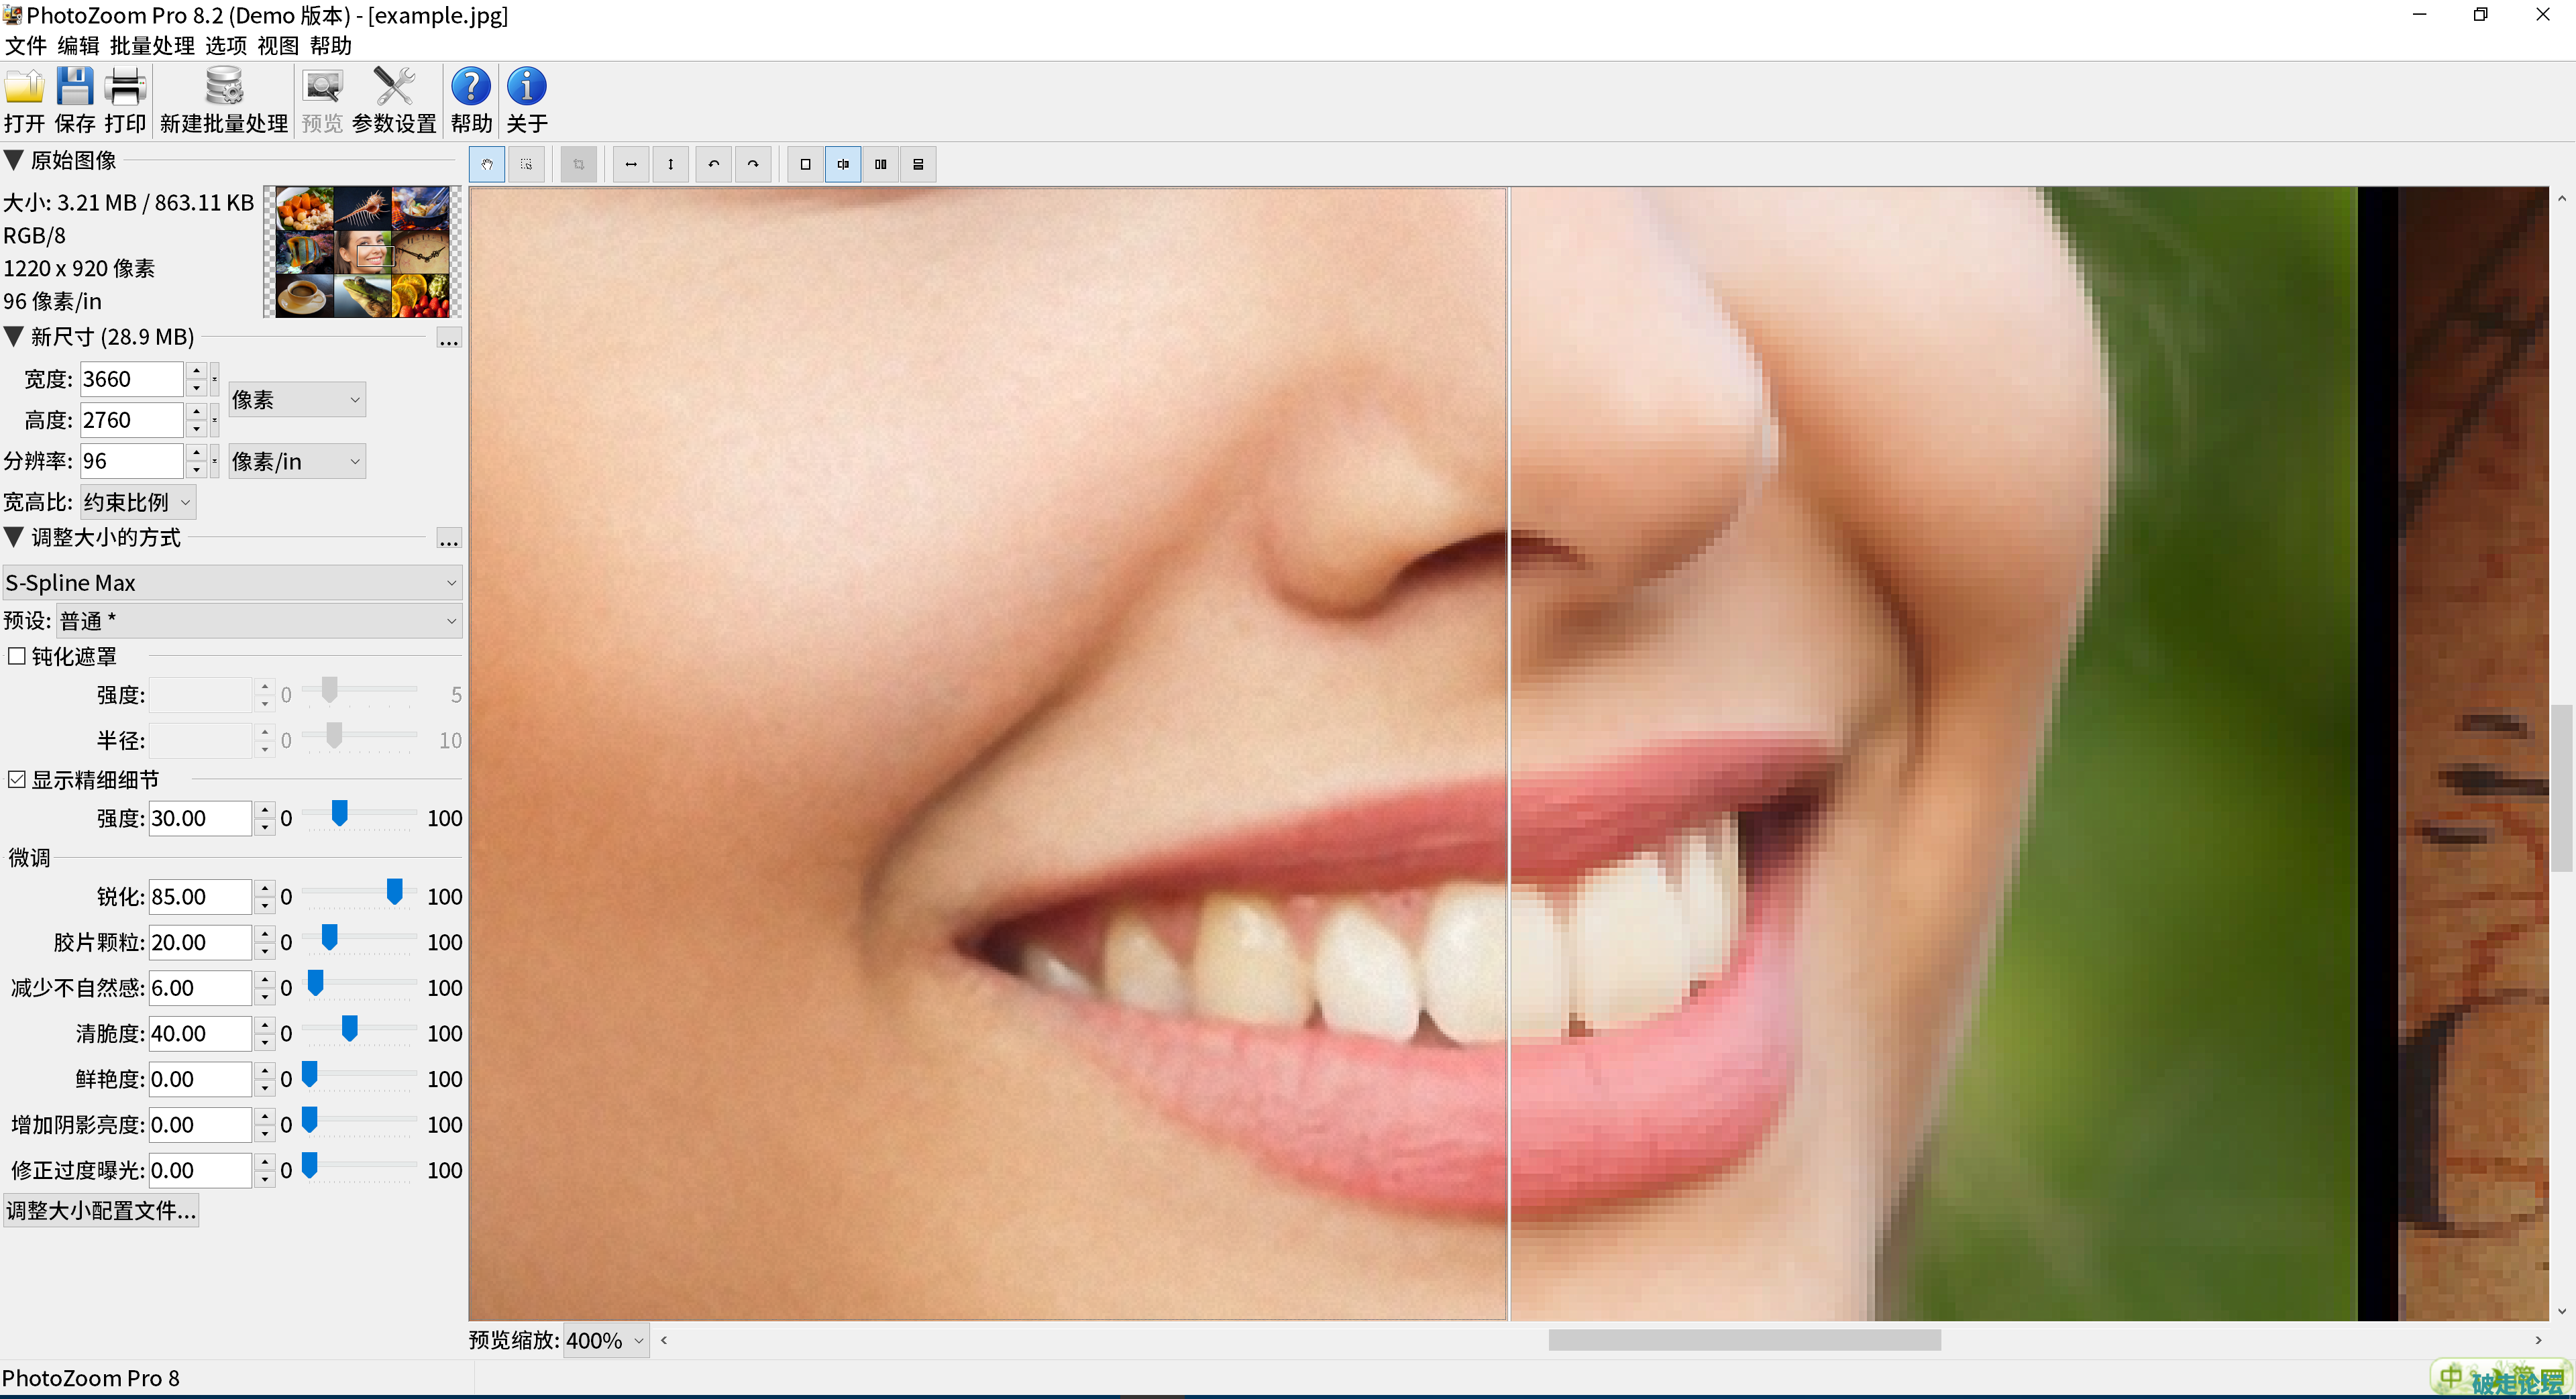The width and height of the screenshot is (2576, 1399).
Task: Click the 新建批量处理 toolbar icon
Action: [x=224, y=99]
